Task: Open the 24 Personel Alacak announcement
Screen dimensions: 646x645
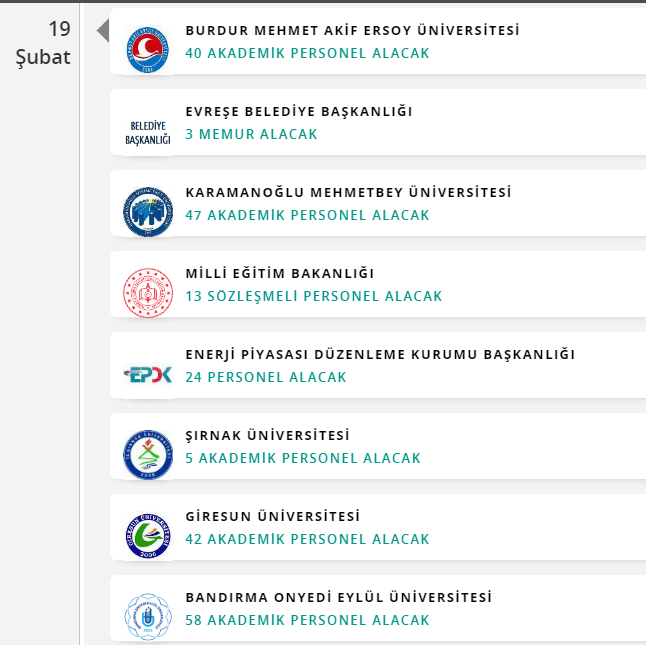Action: point(266,377)
